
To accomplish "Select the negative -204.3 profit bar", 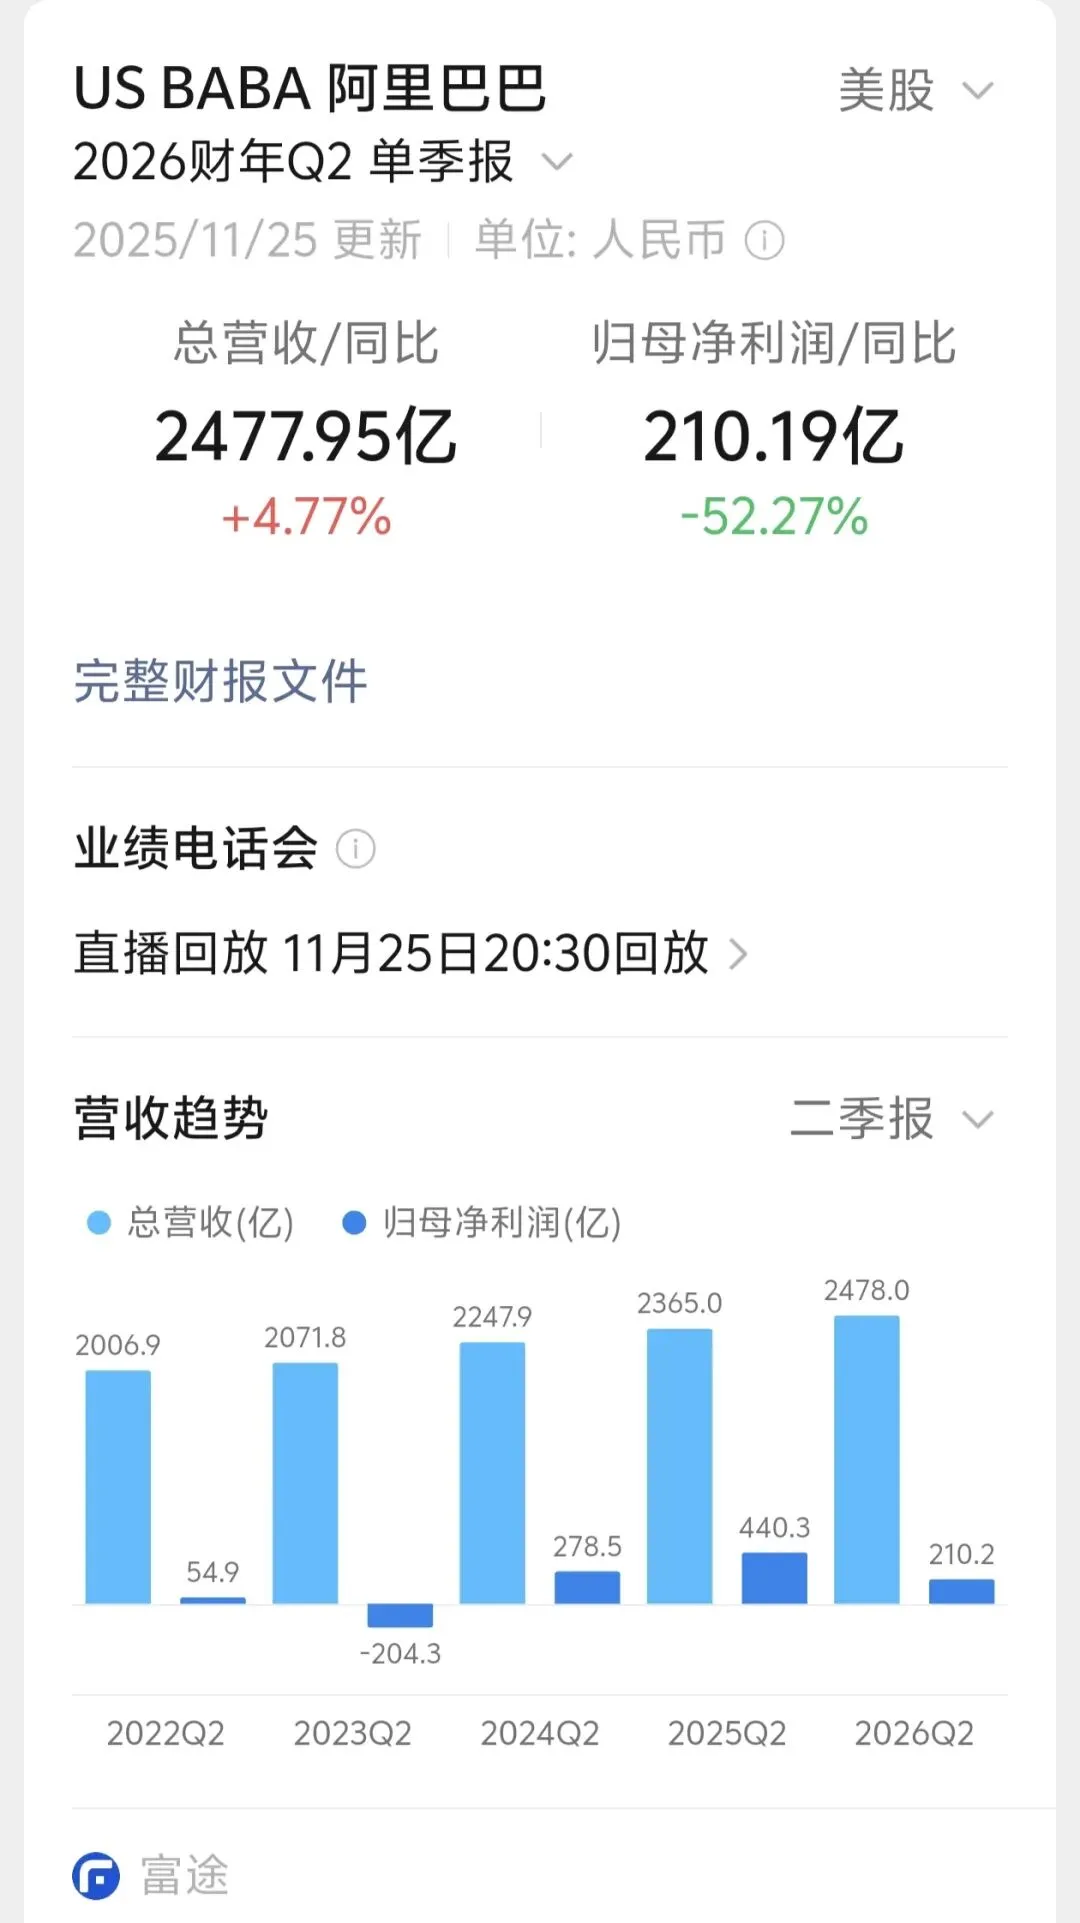I will (400, 1615).
